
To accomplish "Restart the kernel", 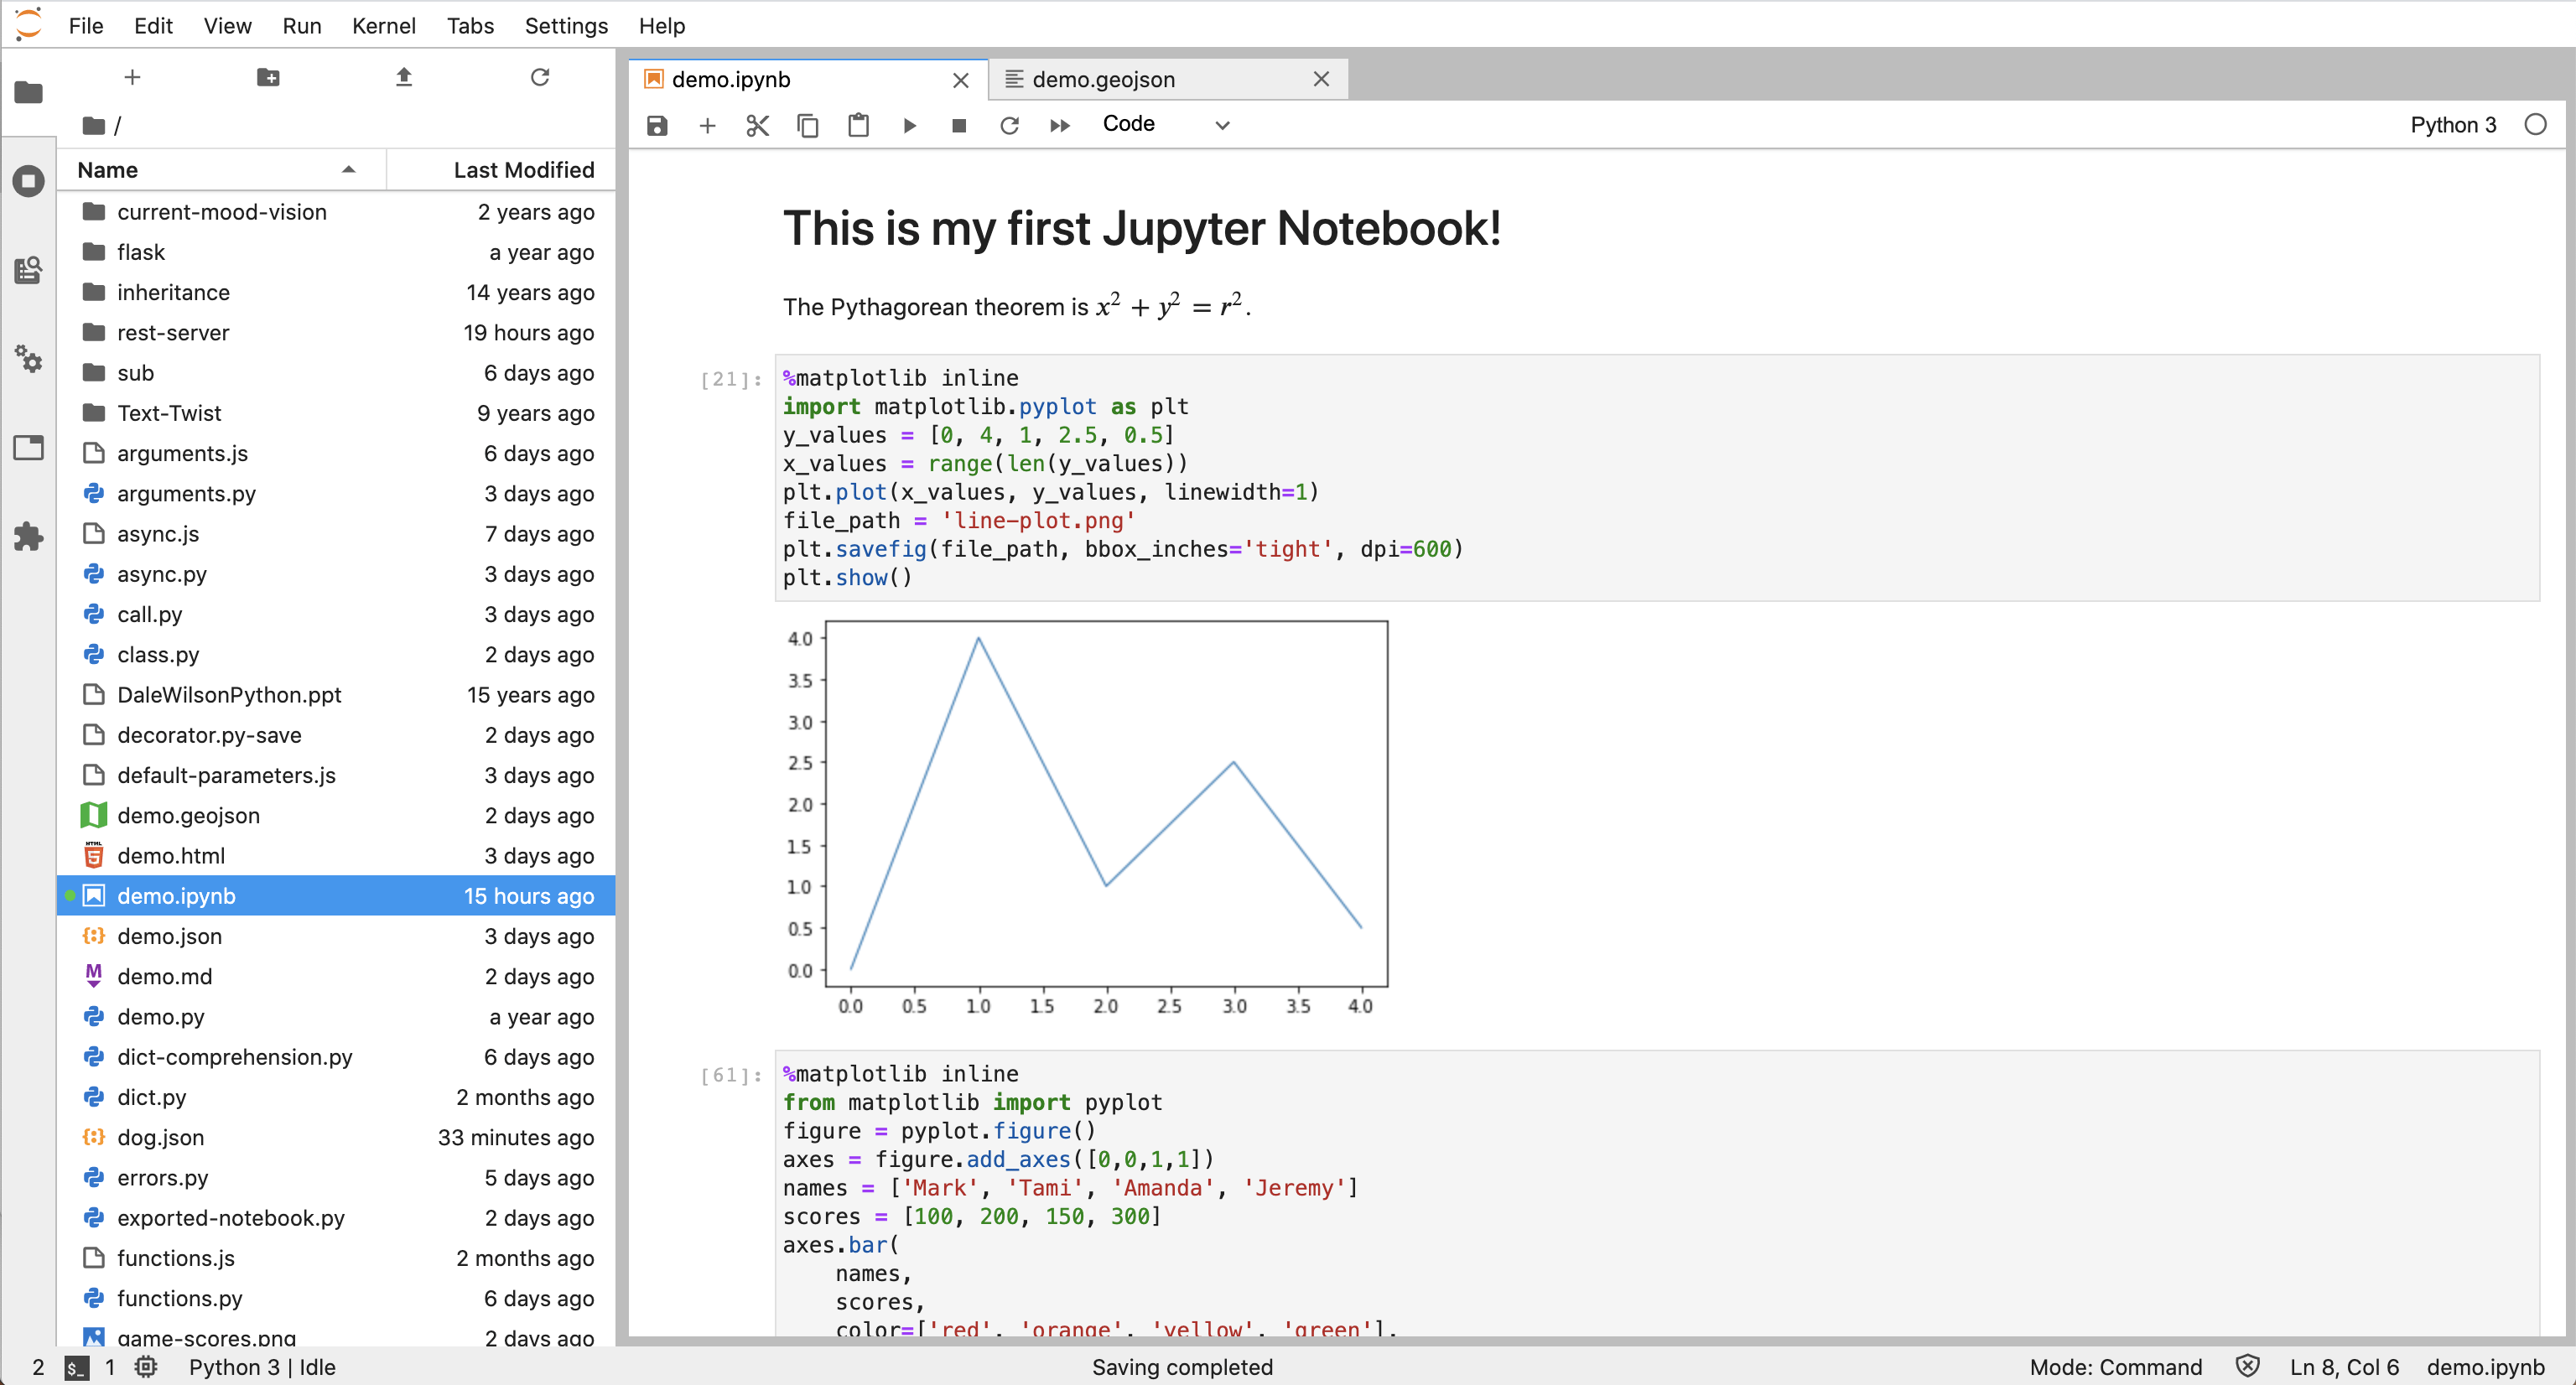I will tap(1009, 125).
